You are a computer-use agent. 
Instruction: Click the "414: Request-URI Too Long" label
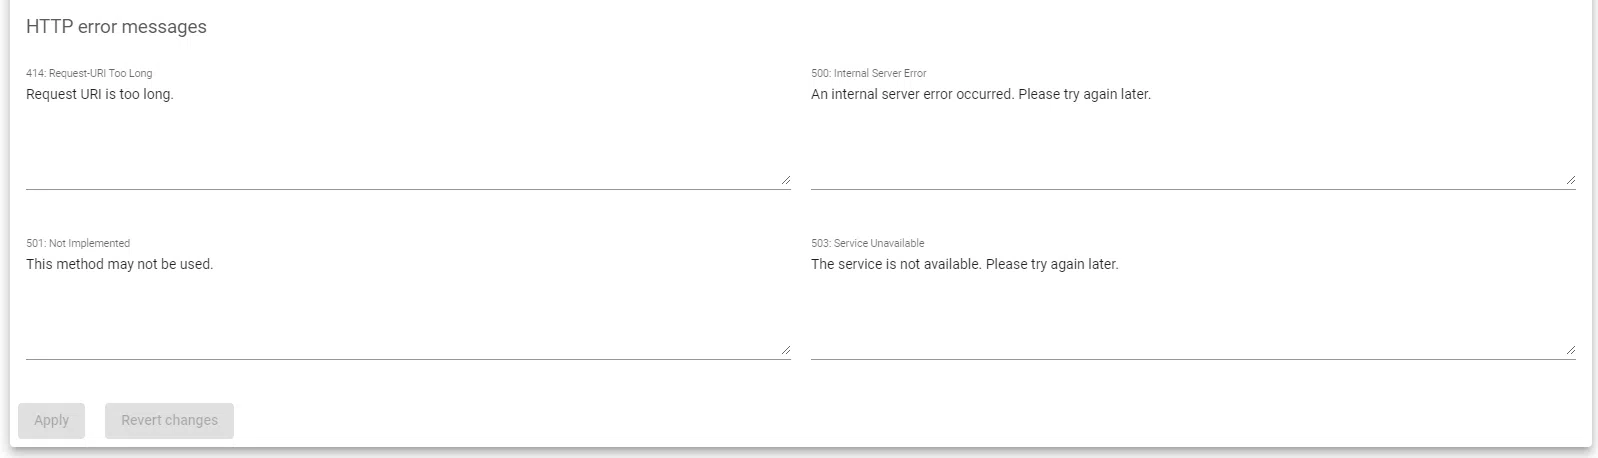point(89,73)
